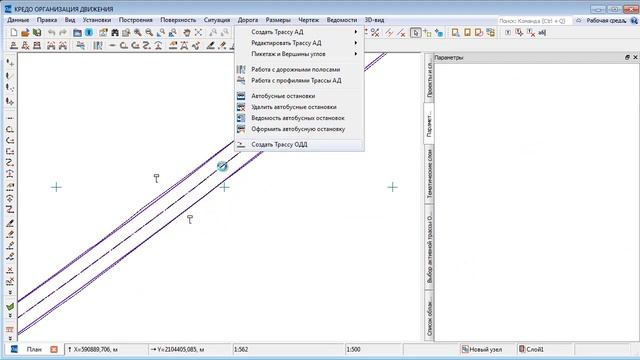Click the blue info icon
Viewport: 640px width, 360px height.
pos(89,33)
